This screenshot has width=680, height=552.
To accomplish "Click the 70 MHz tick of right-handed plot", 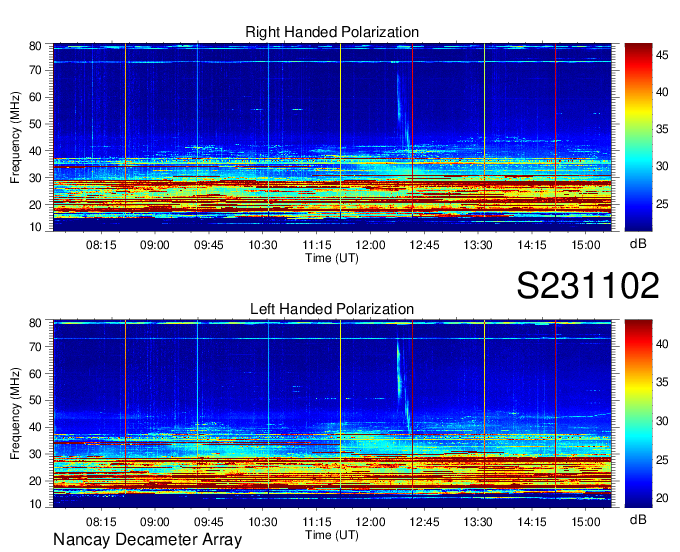I will click(36, 70).
